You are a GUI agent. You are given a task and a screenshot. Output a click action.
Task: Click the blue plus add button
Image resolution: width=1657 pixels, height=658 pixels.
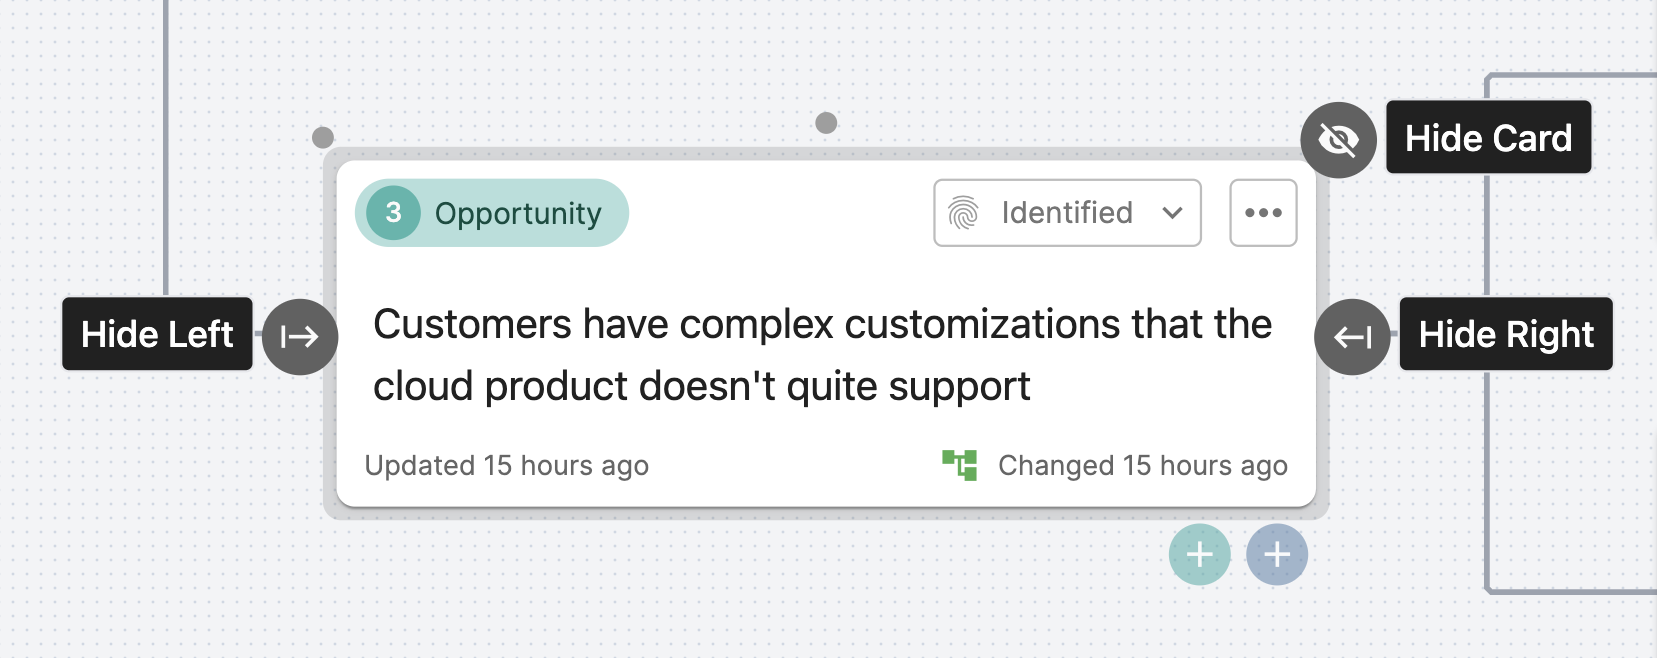[x=1277, y=554]
